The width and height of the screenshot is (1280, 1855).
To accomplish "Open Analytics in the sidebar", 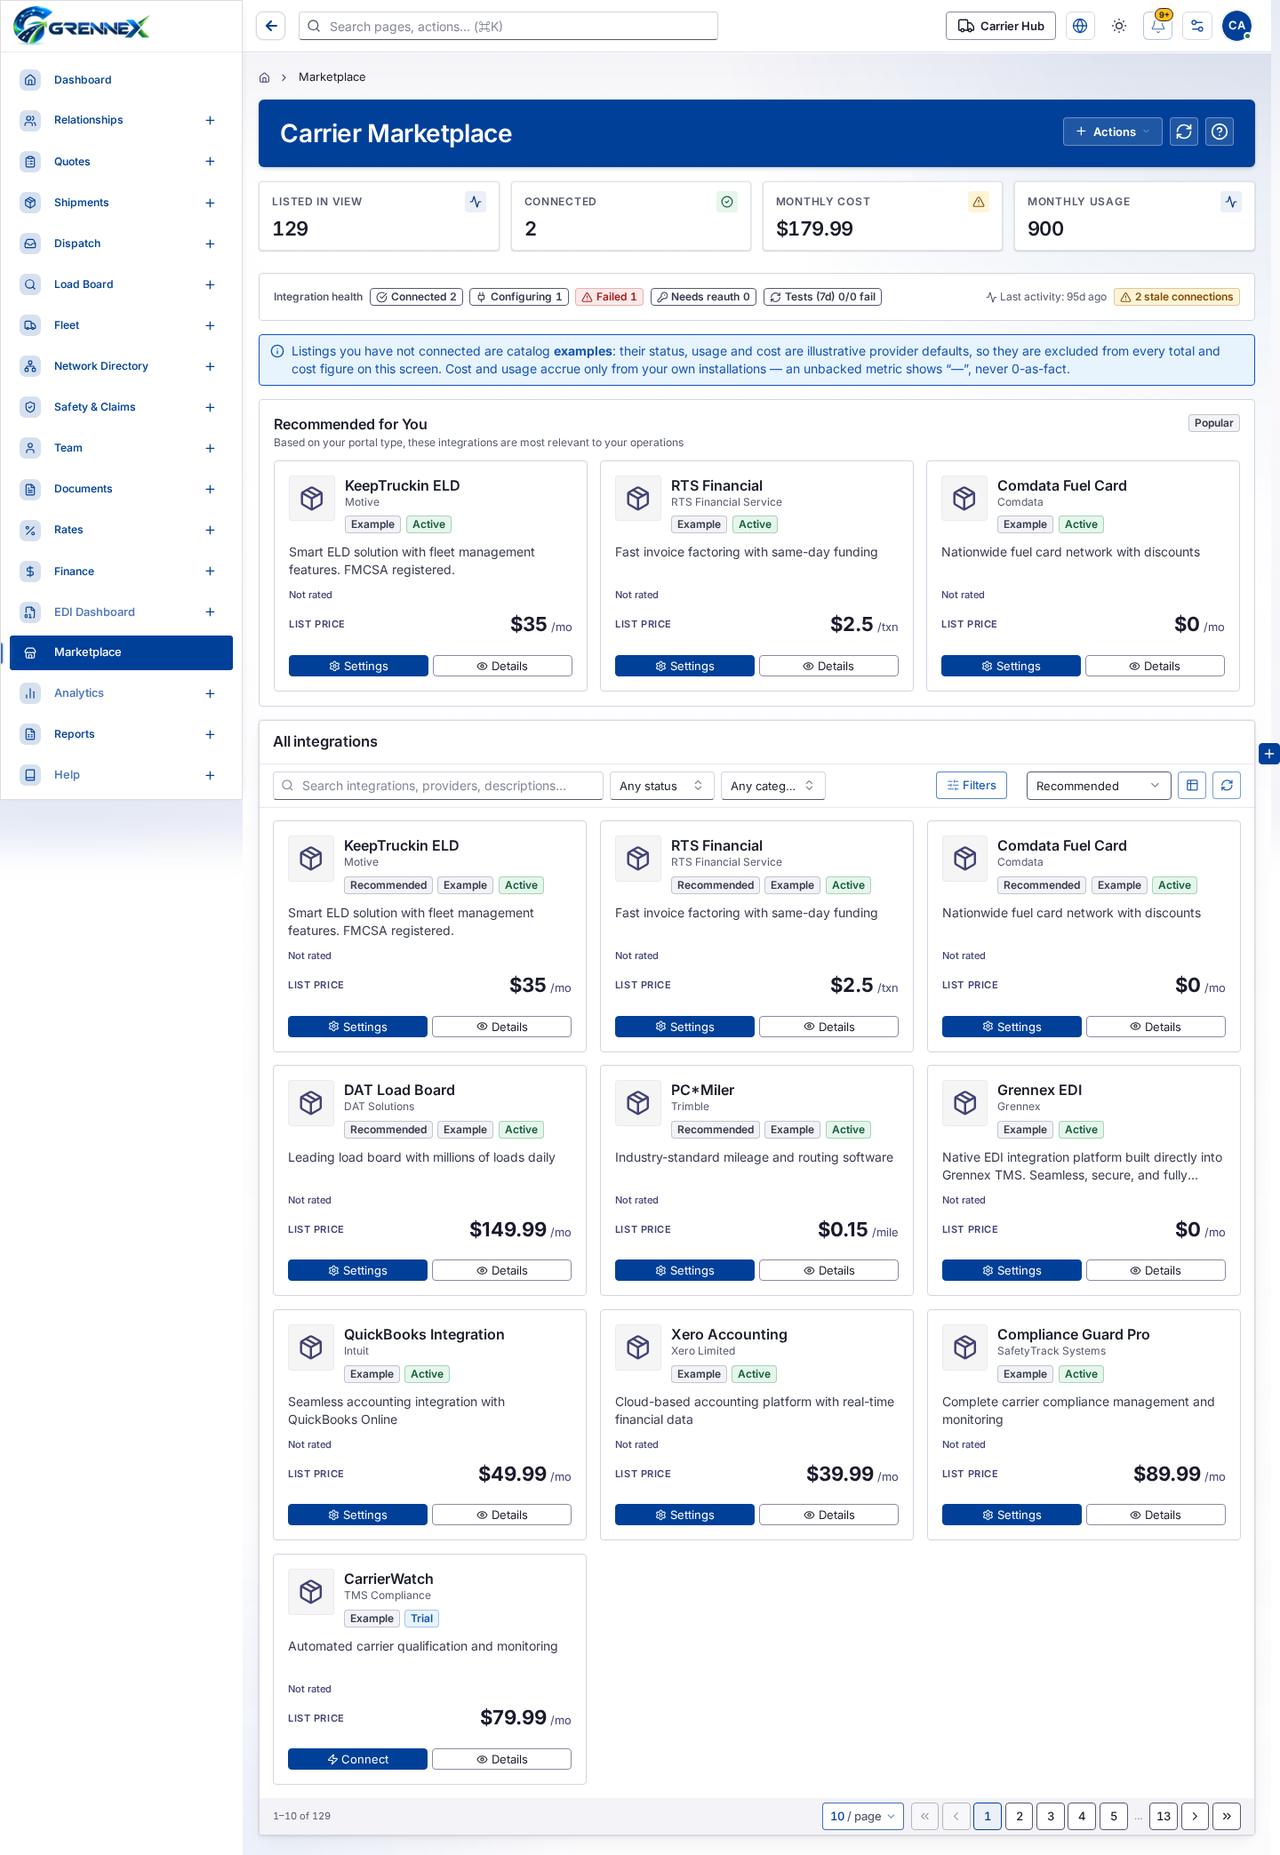I will (79, 693).
